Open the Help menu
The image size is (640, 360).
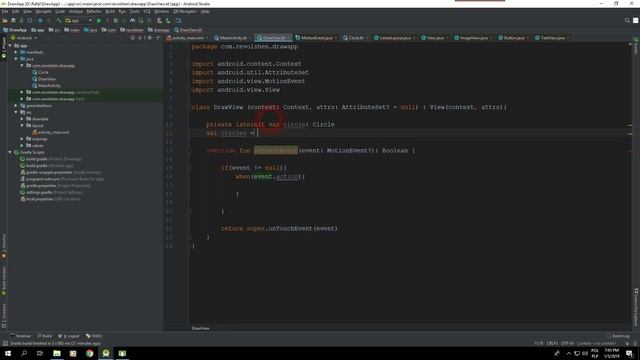[x=205, y=11]
